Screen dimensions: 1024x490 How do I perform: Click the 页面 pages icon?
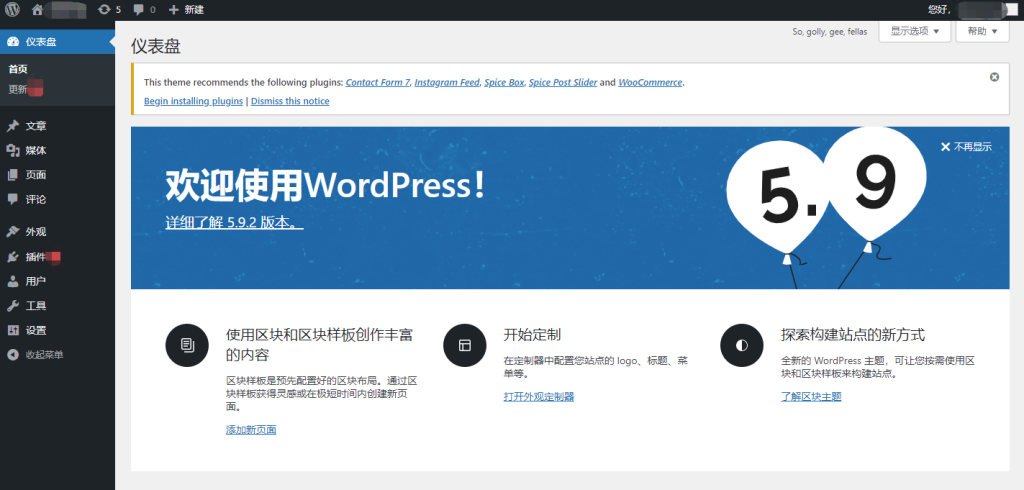coord(12,175)
